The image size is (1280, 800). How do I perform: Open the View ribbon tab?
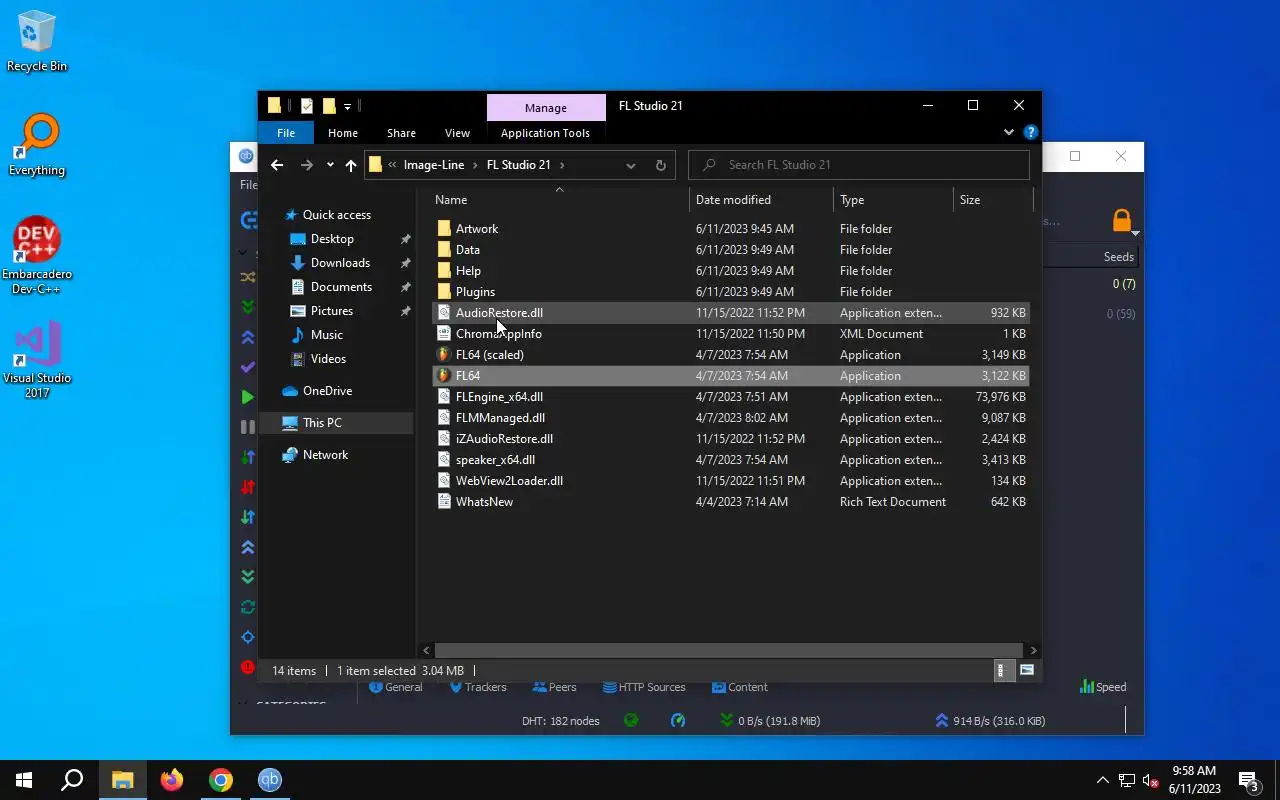[x=457, y=133]
